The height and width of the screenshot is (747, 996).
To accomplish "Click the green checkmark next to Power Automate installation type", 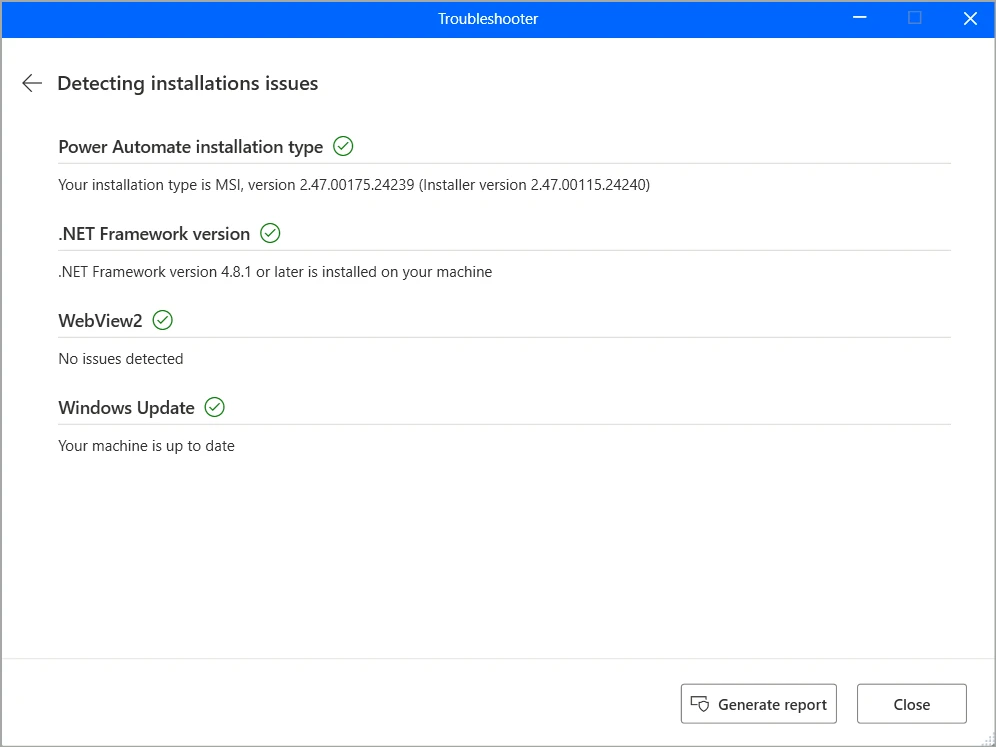I will point(343,146).
